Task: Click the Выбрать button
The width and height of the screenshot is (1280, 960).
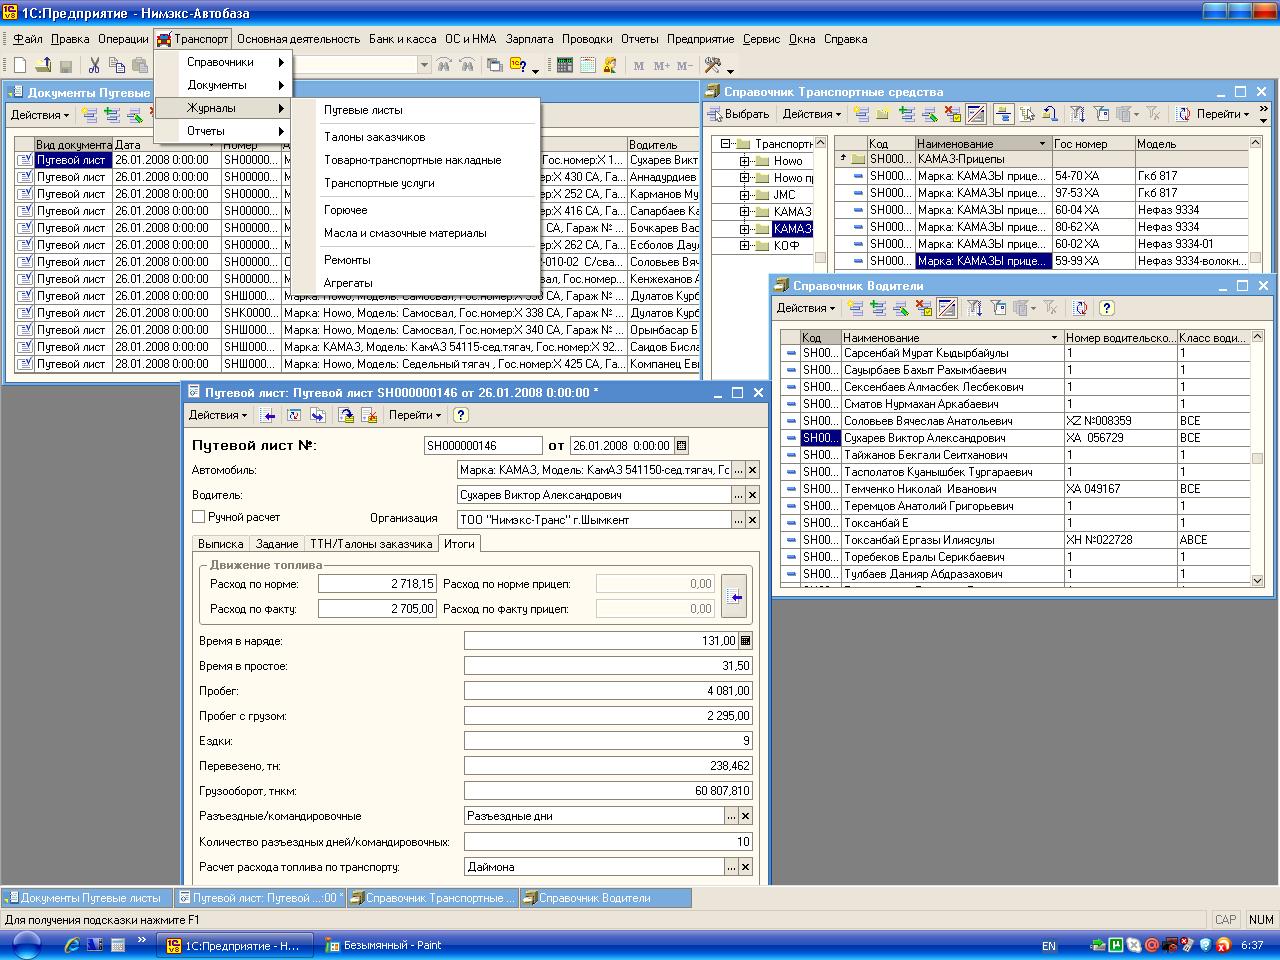Action: [x=739, y=114]
